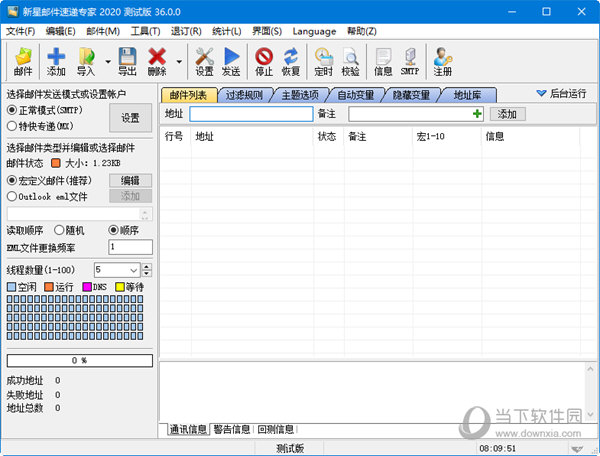600x456 pixels.
Task: Click the blue 空闲 legend swatch
Action: tap(12, 287)
